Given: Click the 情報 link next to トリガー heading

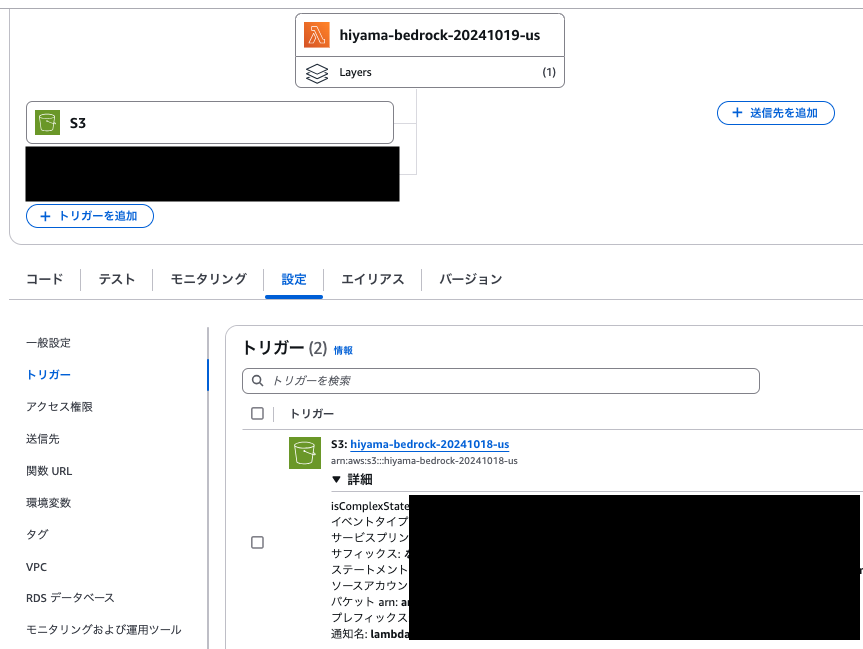Looking at the screenshot, I should click(343, 351).
